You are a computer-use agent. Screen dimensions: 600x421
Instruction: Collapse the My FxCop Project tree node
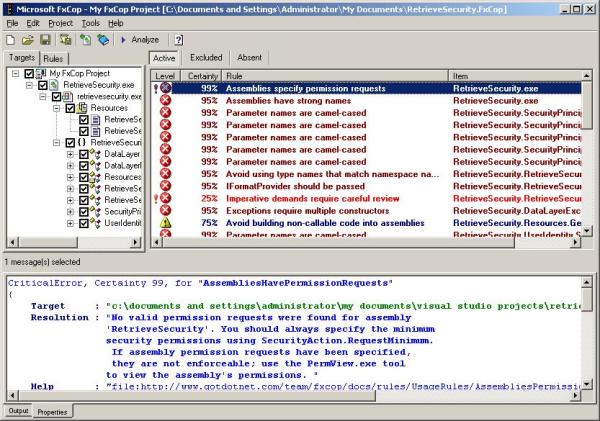(x=15, y=73)
